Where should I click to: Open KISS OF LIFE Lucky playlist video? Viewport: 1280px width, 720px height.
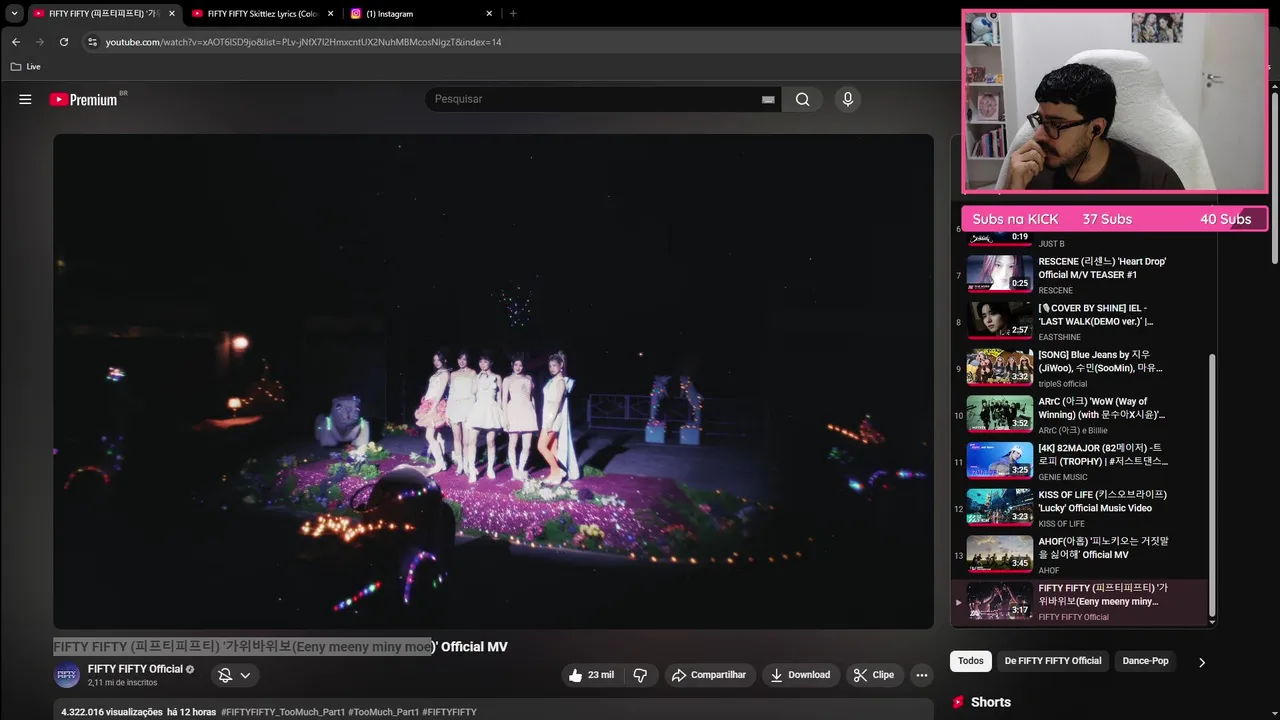coord(1078,508)
